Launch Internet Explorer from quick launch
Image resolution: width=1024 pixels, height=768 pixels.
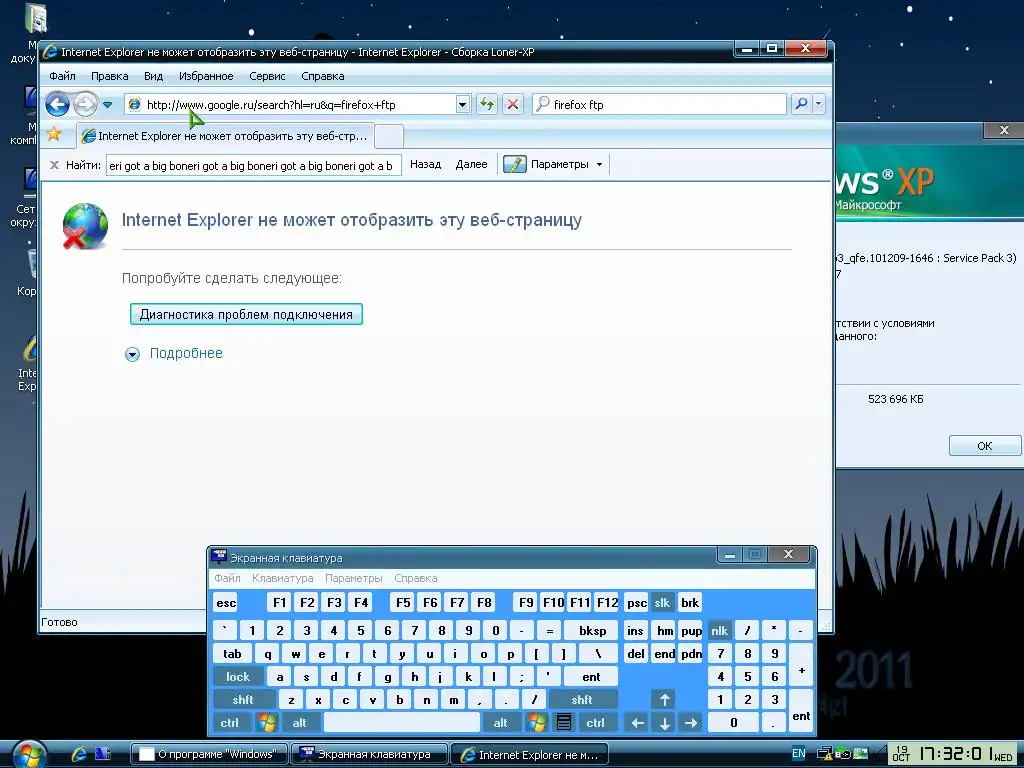(79, 754)
